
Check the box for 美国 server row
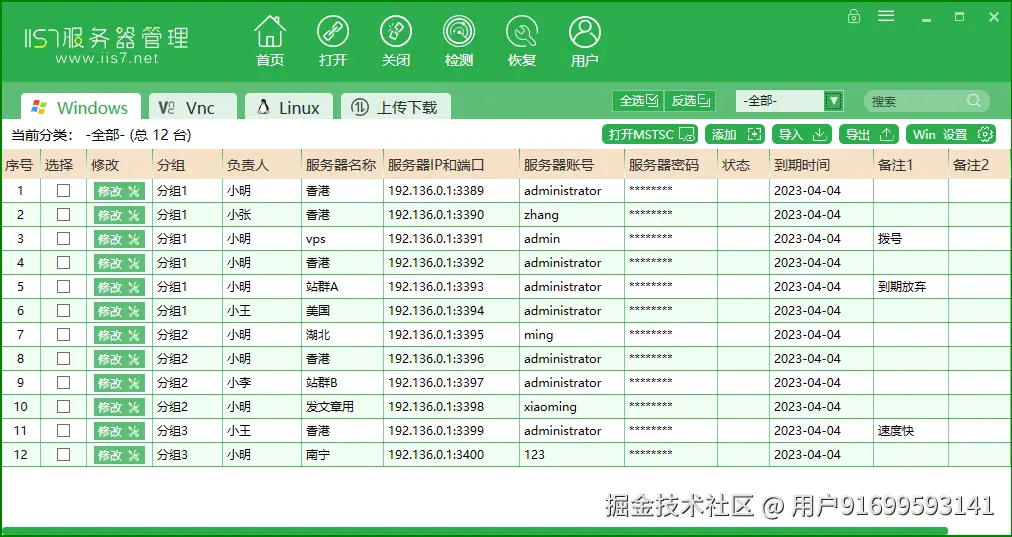(63, 310)
